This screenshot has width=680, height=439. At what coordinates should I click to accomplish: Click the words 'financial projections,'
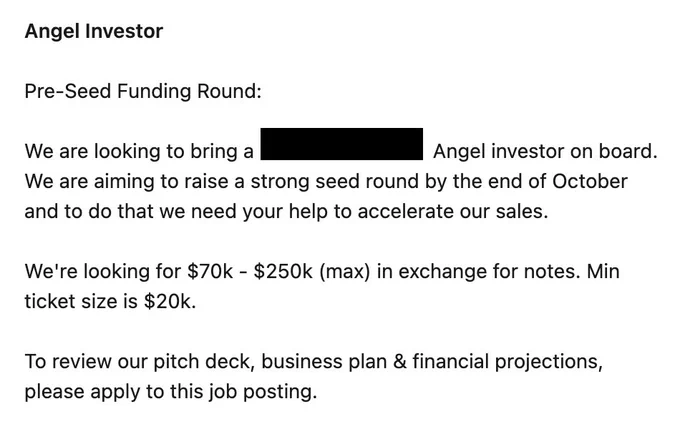point(507,362)
